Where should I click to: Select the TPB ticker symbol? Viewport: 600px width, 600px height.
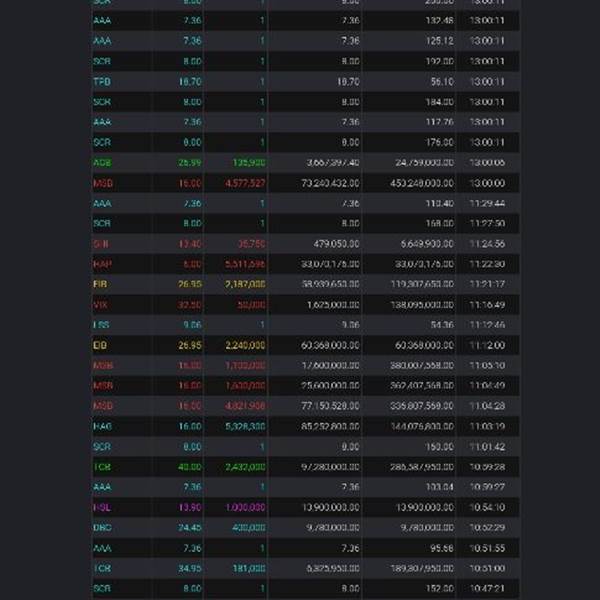click(x=102, y=82)
